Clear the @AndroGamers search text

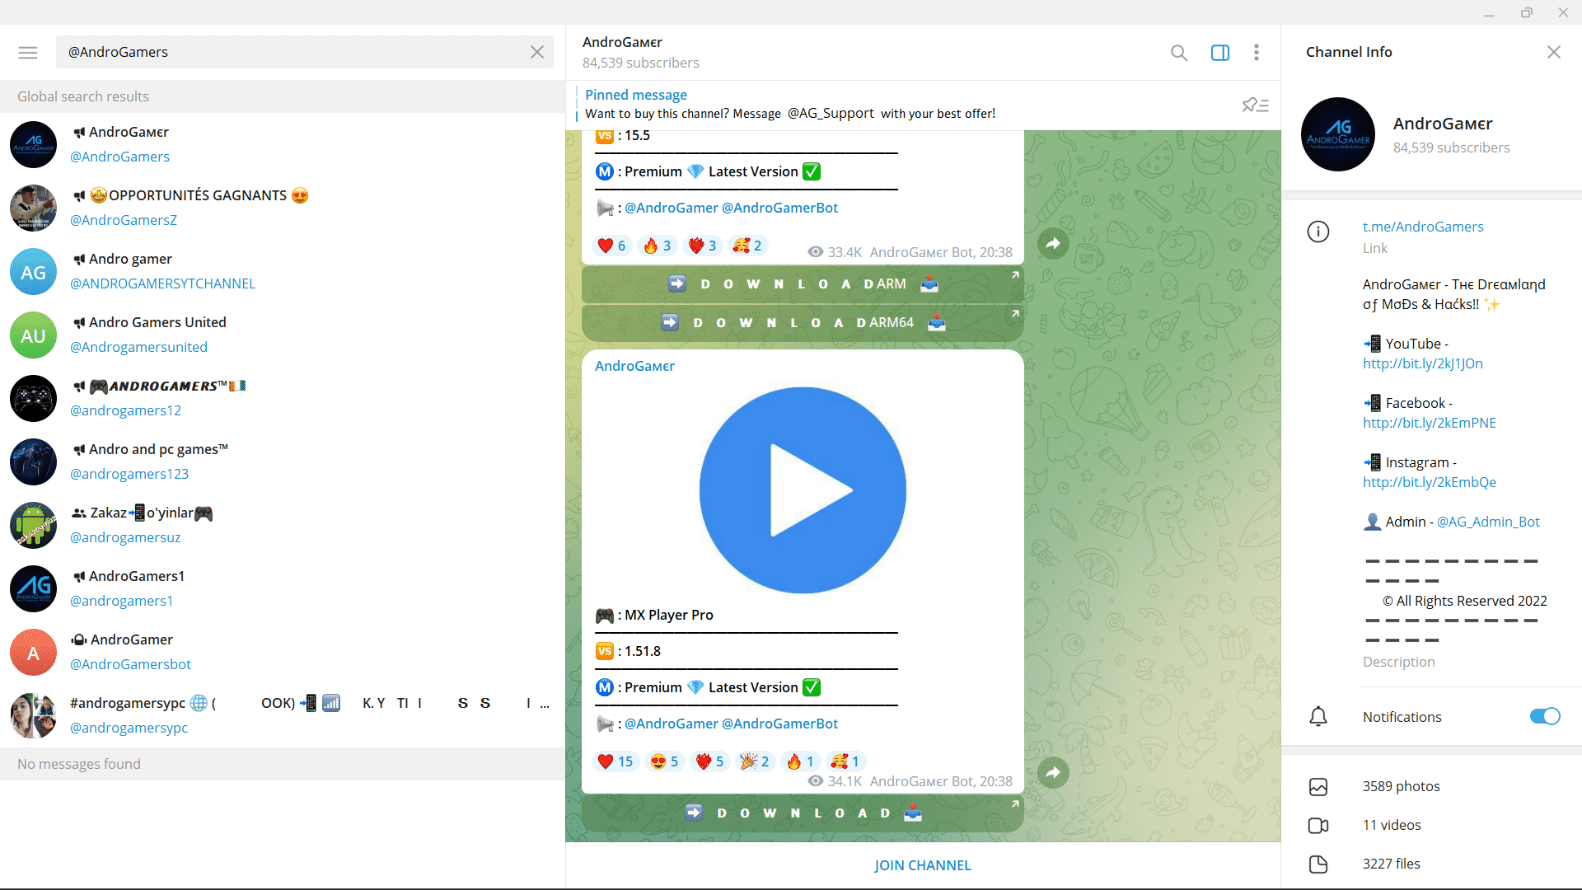tap(537, 52)
